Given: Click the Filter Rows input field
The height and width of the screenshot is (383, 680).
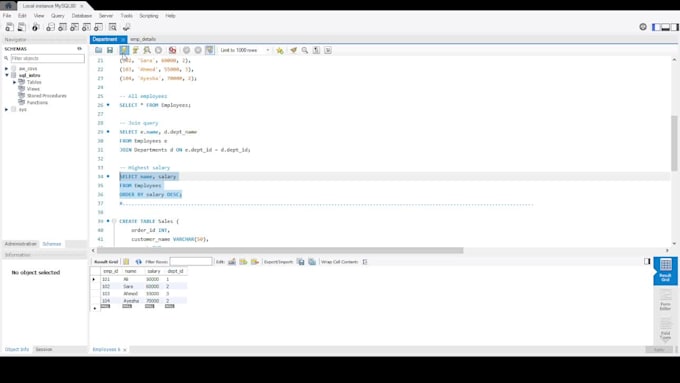Looking at the screenshot, I should click(x=191, y=262).
